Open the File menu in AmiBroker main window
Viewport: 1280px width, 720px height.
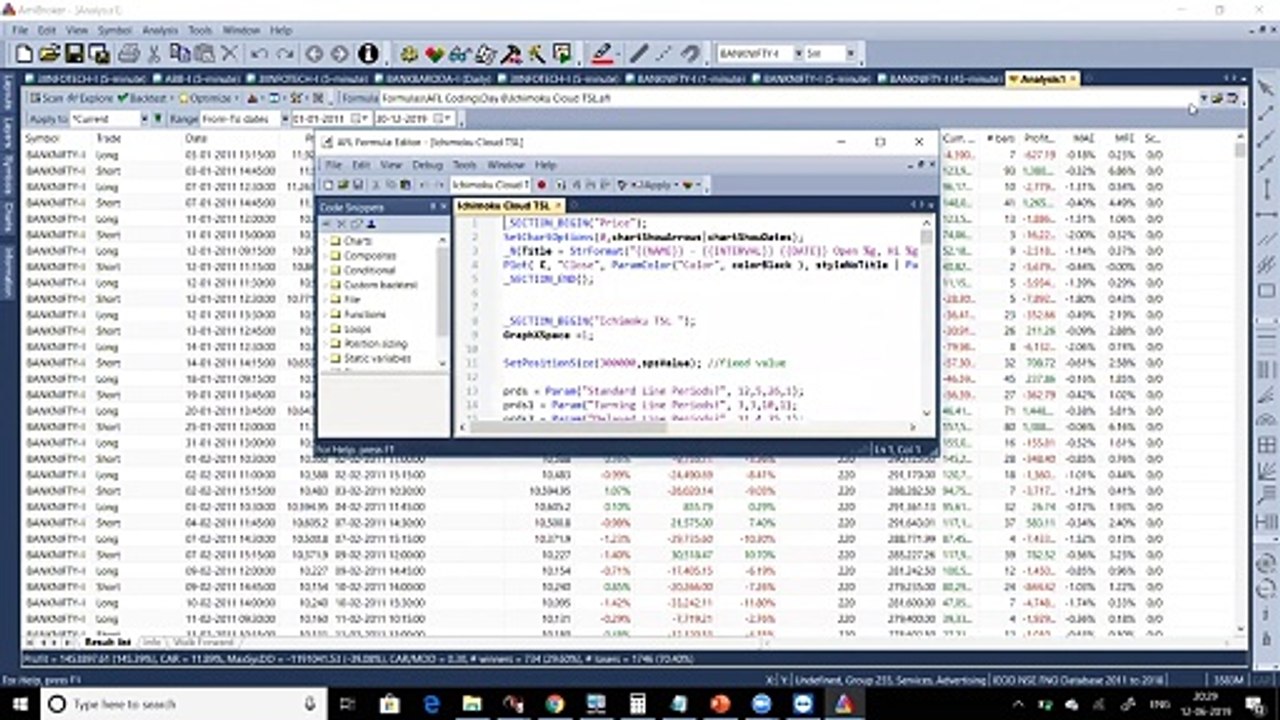tap(20, 30)
